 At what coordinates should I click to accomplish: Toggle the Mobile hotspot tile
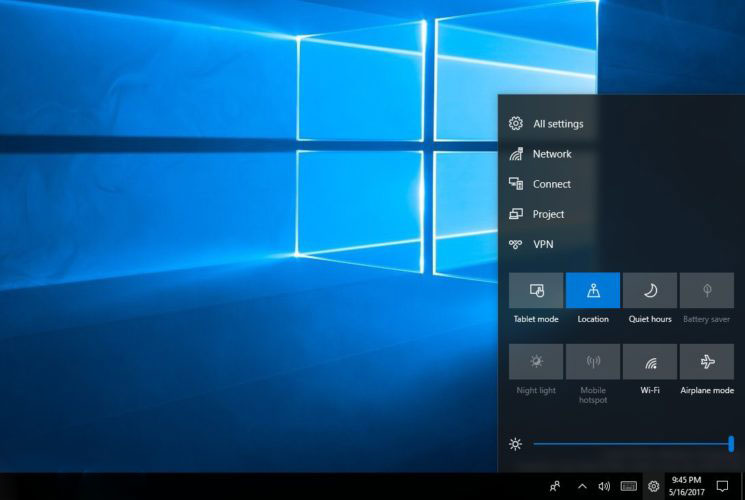[x=593, y=362]
